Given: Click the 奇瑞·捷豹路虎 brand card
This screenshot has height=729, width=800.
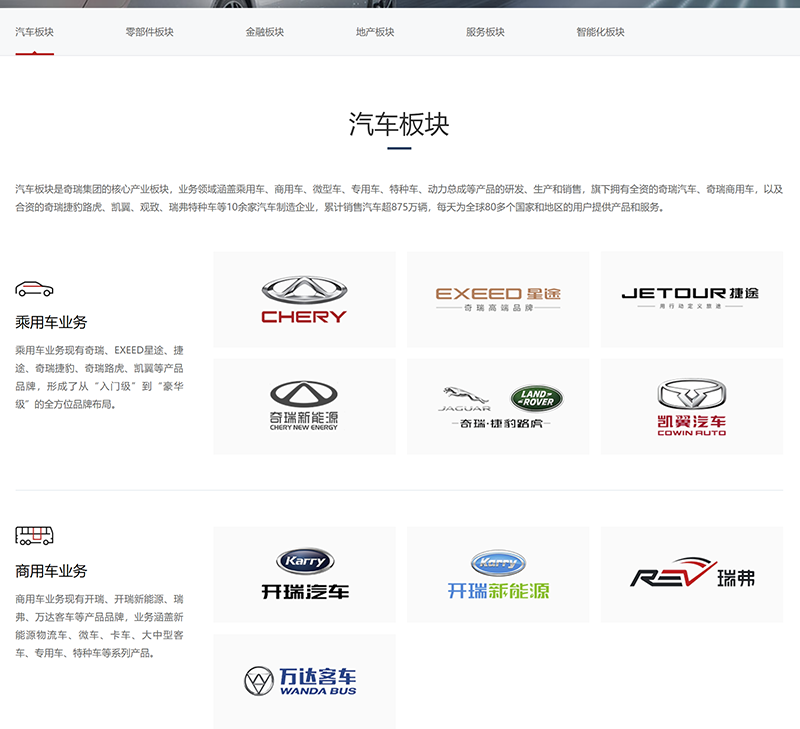Looking at the screenshot, I should (498, 407).
